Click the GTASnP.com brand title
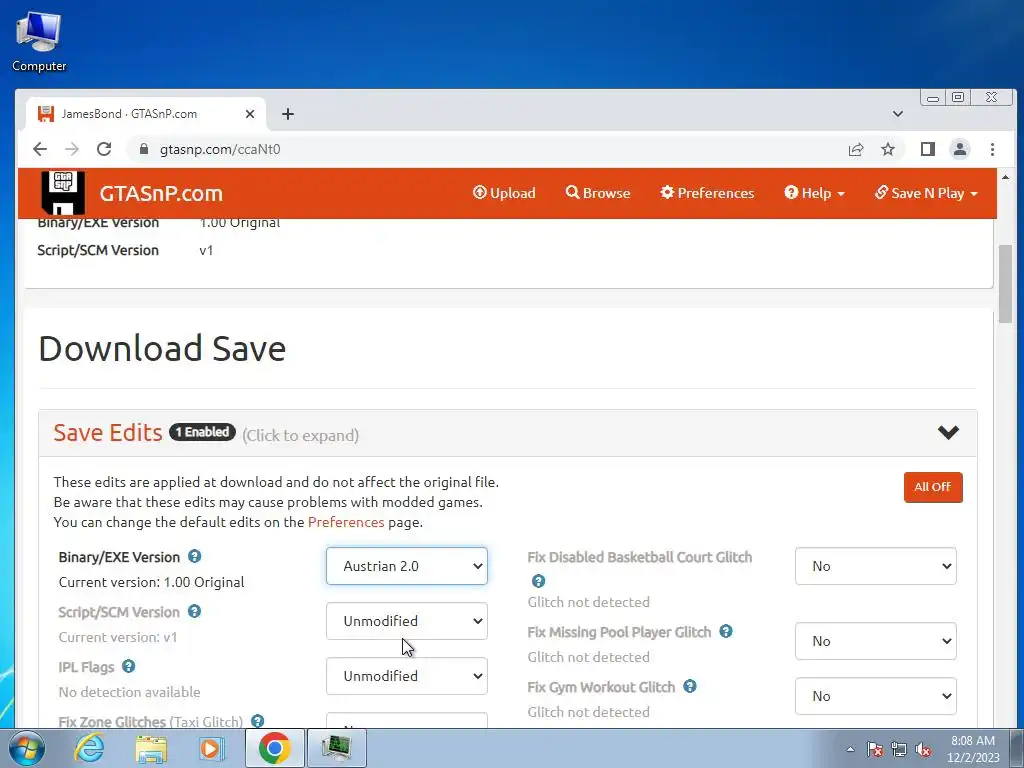Image resolution: width=1024 pixels, height=768 pixels. coord(161,193)
